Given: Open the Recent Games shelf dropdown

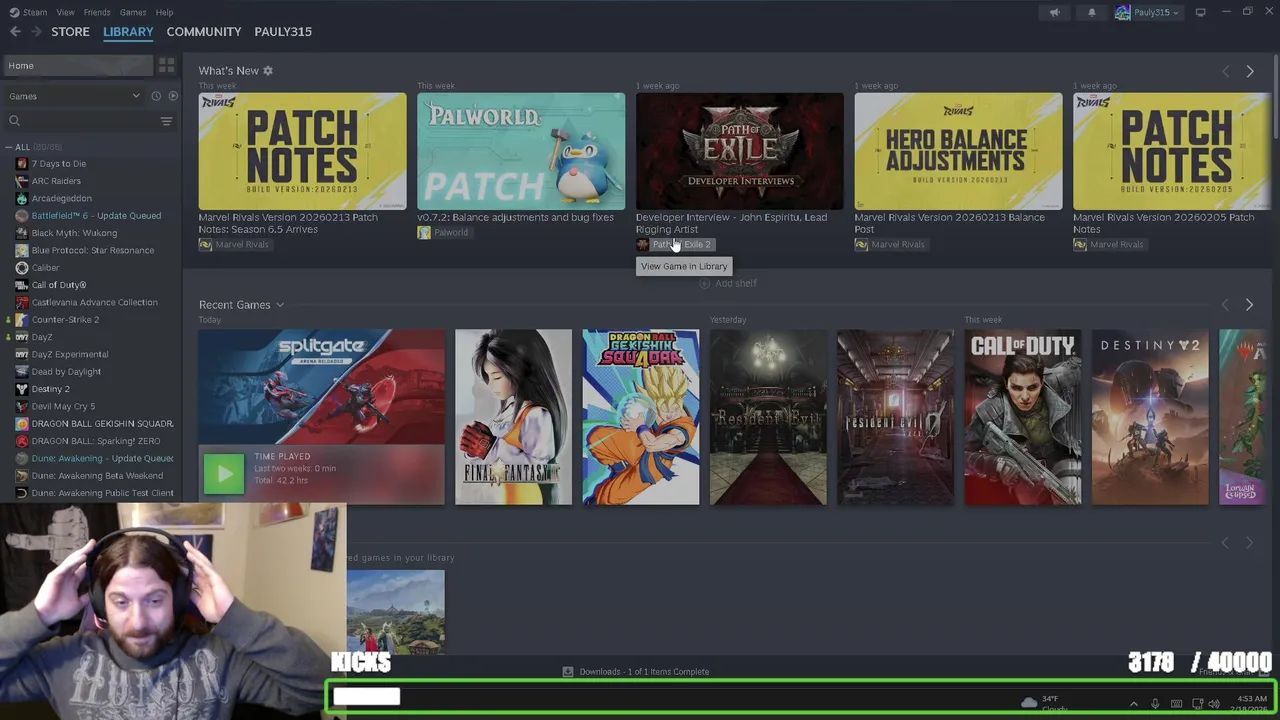Looking at the screenshot, I should [x=280, y=305].
